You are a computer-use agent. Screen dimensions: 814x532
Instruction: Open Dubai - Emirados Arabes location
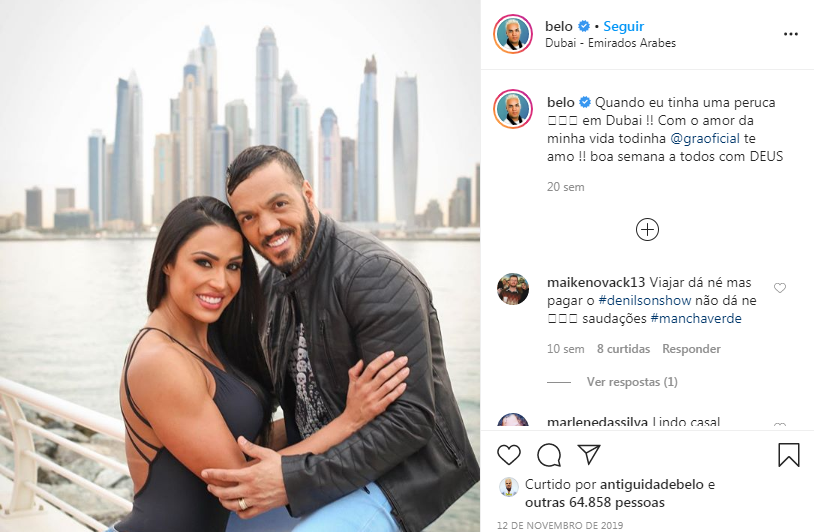pos(610,43)
